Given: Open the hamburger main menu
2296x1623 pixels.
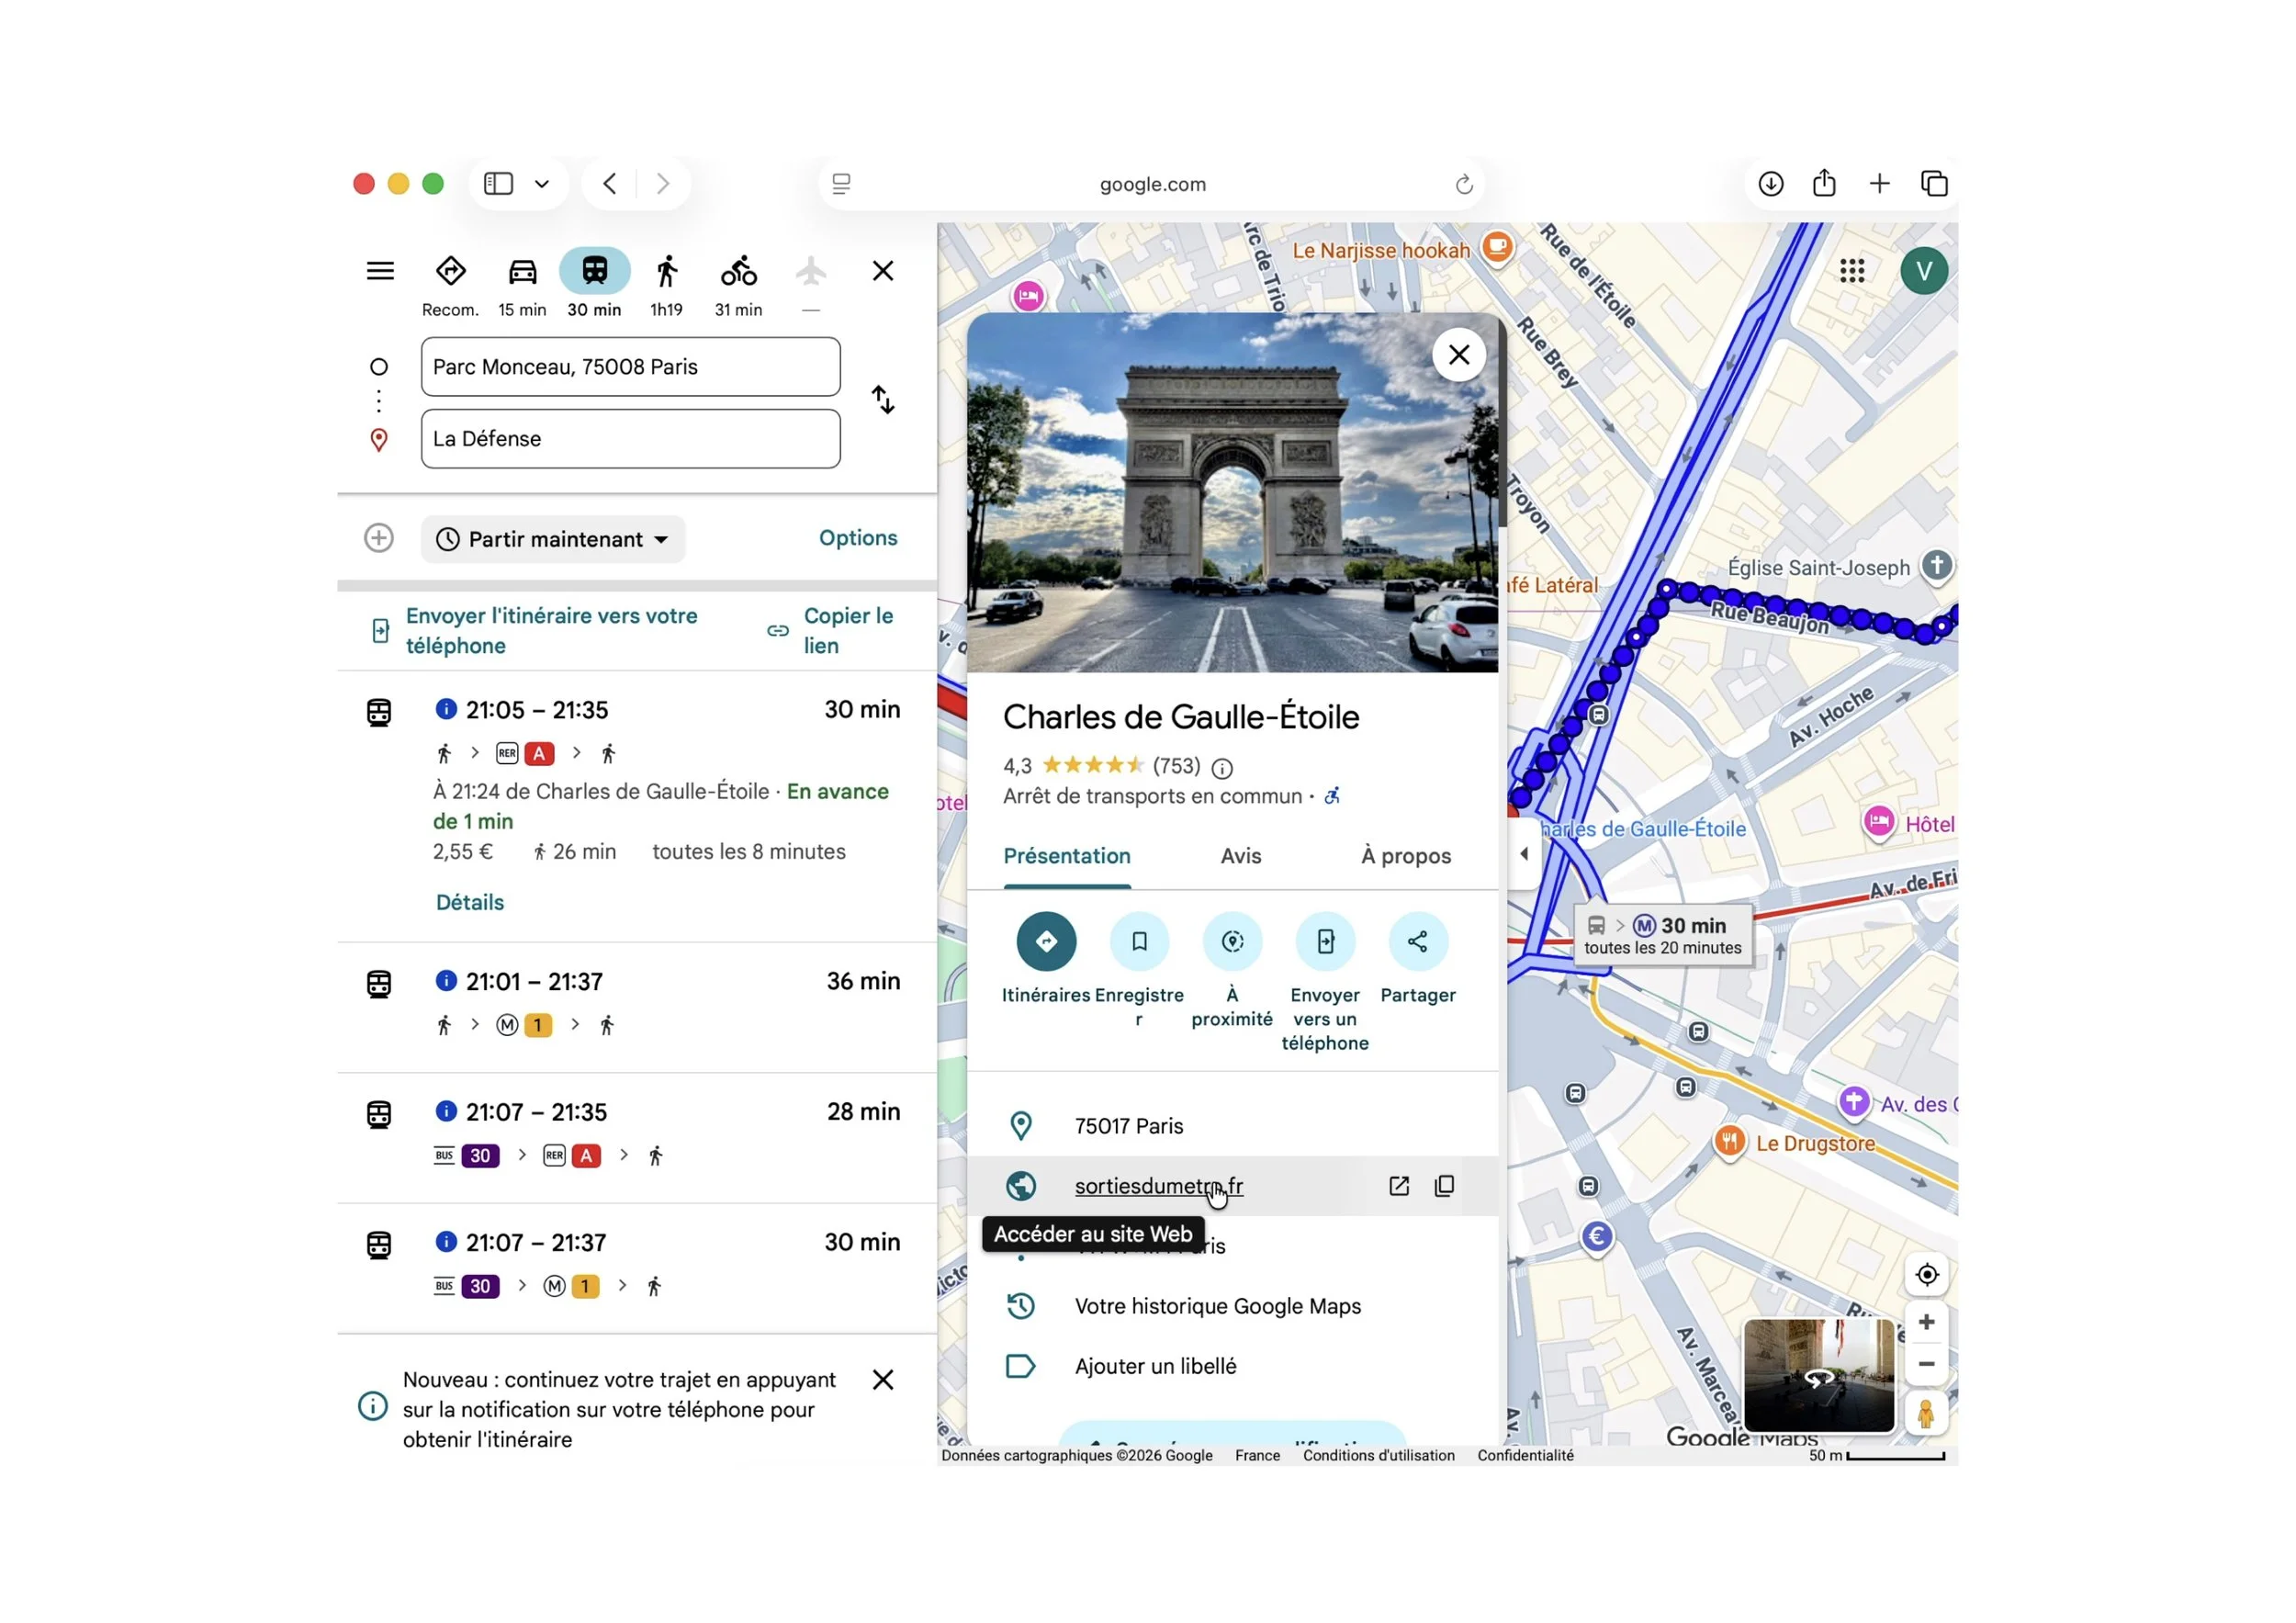Looking at the screenshot, I should pyautogui.click(x=380, y=271).
